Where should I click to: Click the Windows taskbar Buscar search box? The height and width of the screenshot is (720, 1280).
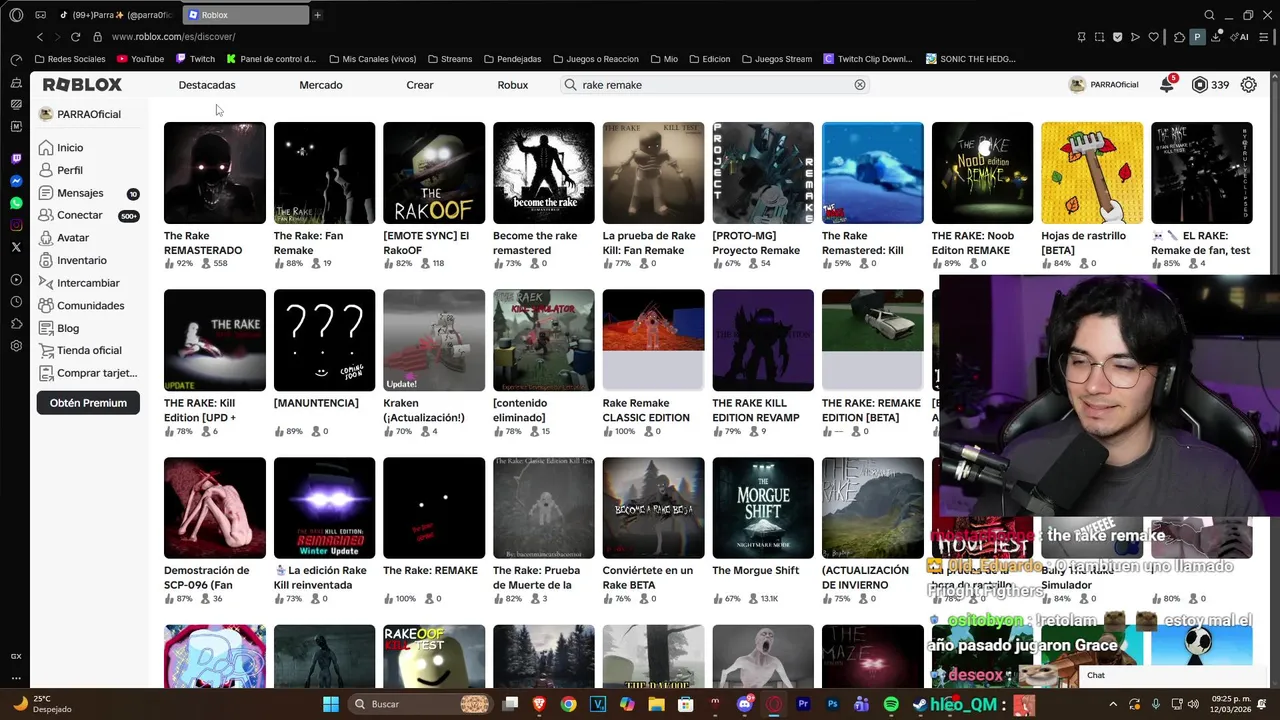421,704
